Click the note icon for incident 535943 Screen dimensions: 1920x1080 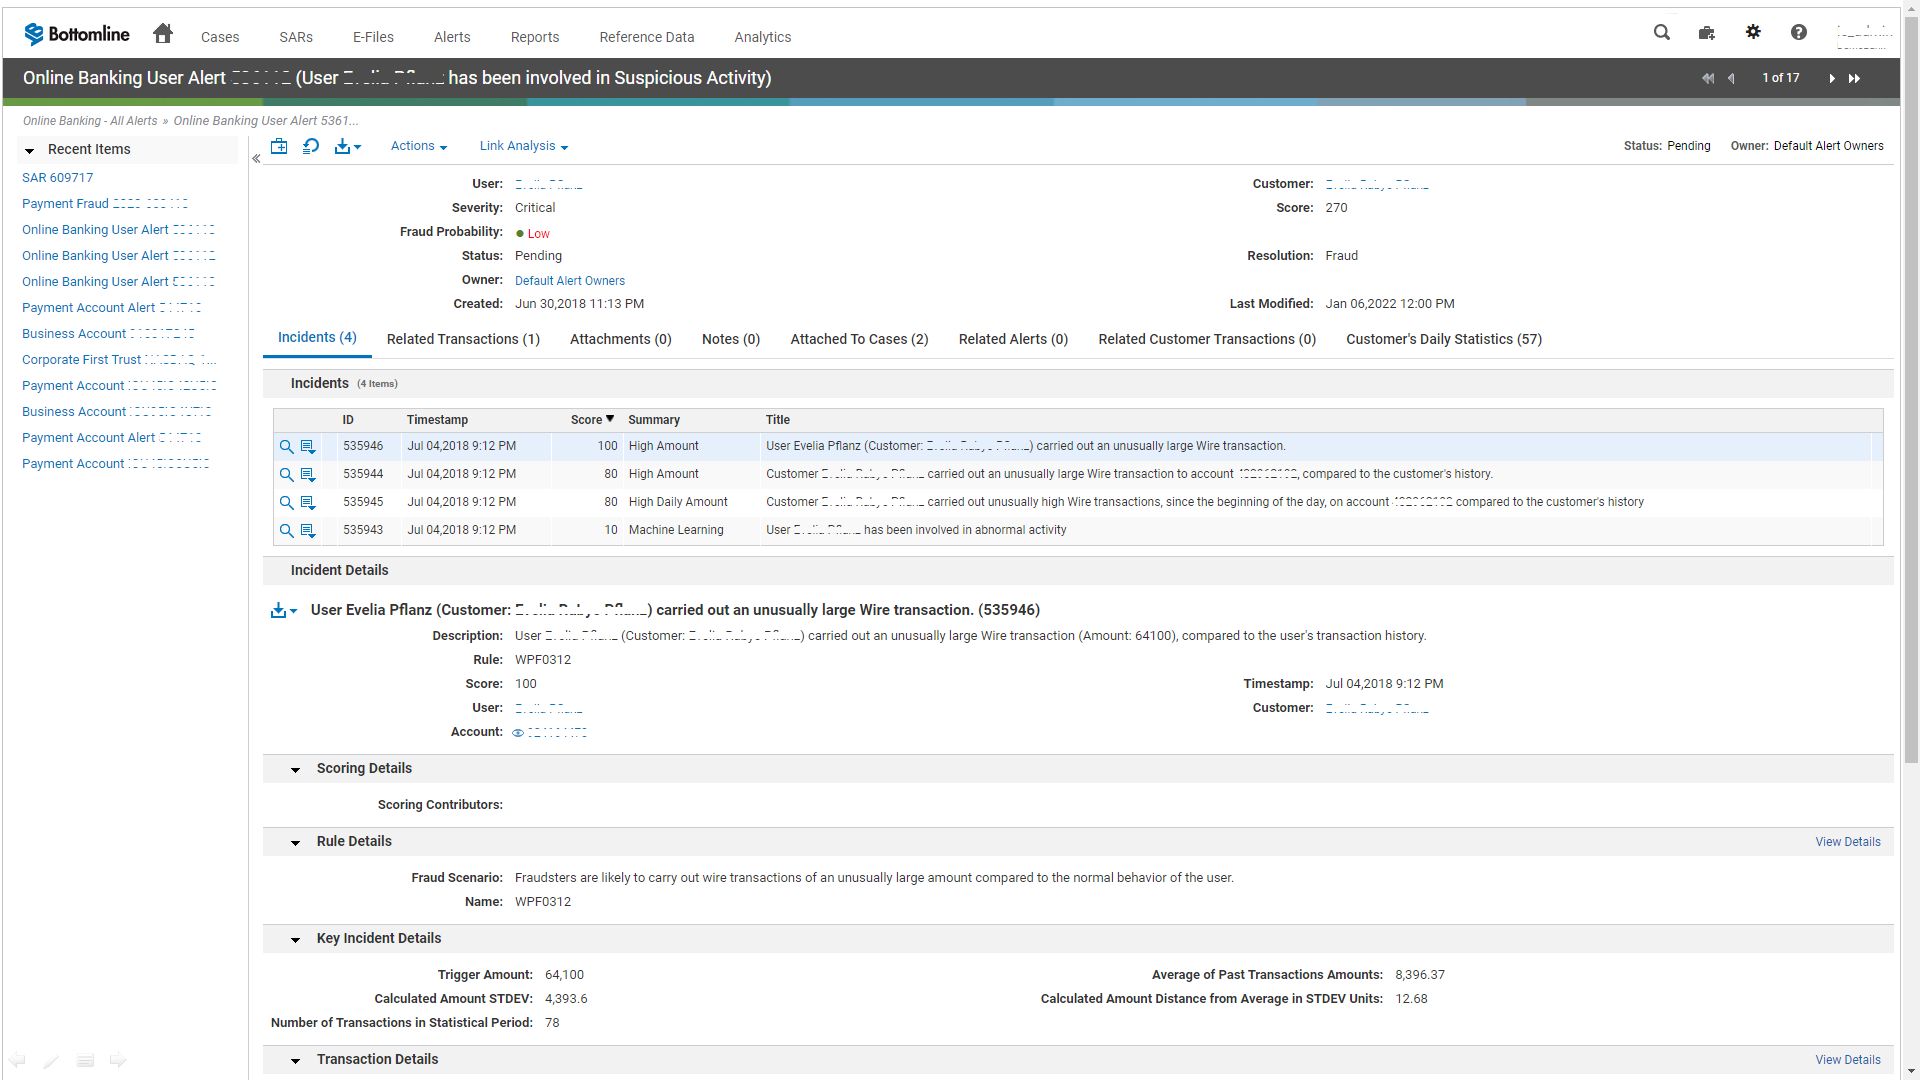pyautogui.click(x=308, y=531)
